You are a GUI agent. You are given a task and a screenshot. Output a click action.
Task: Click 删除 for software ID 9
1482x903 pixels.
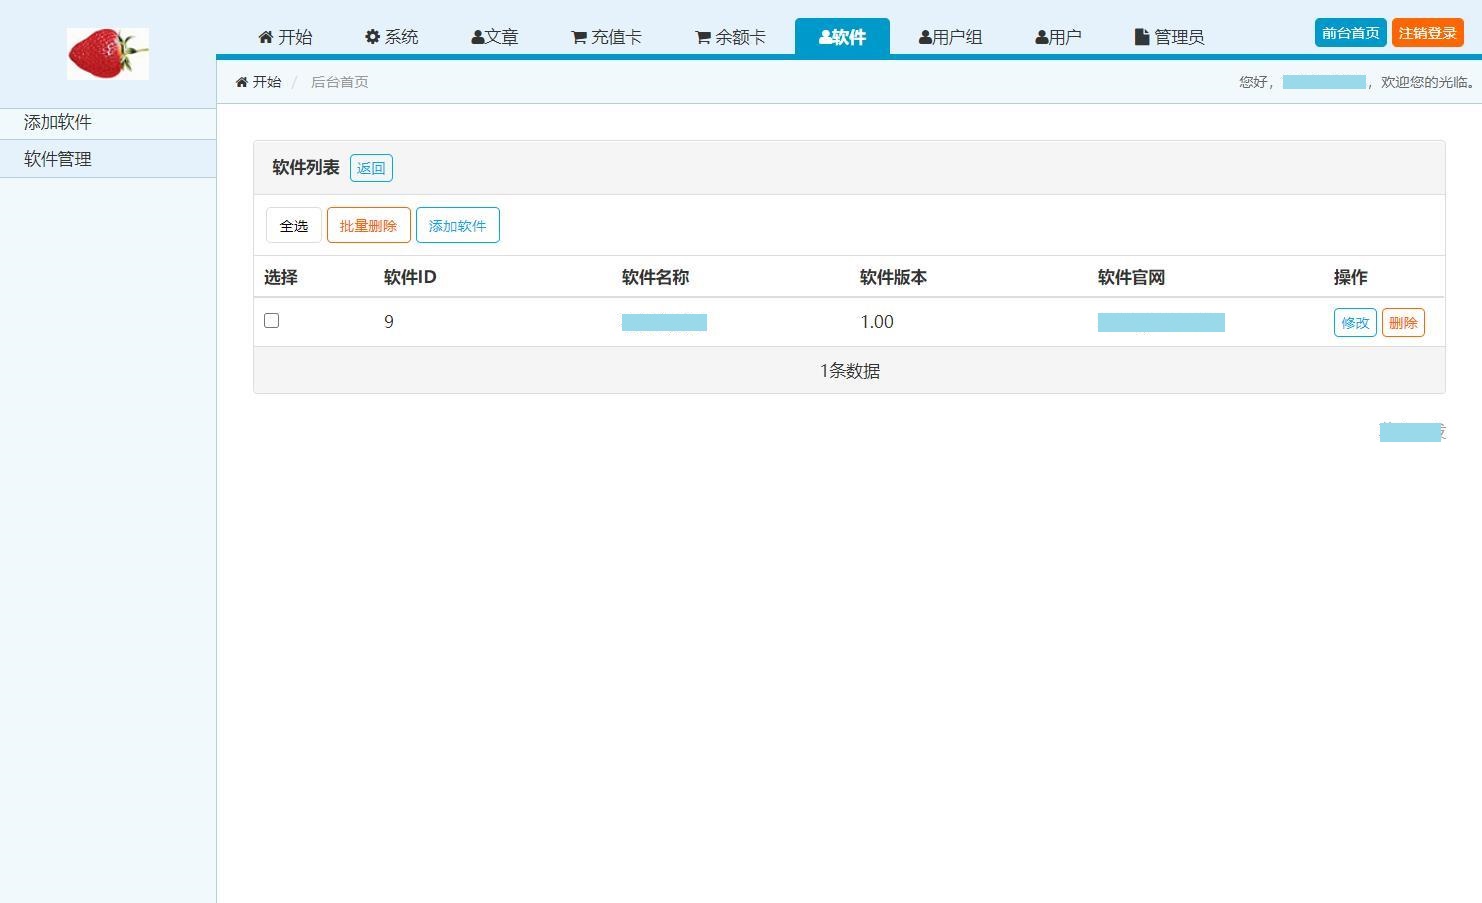[1403, 323]
